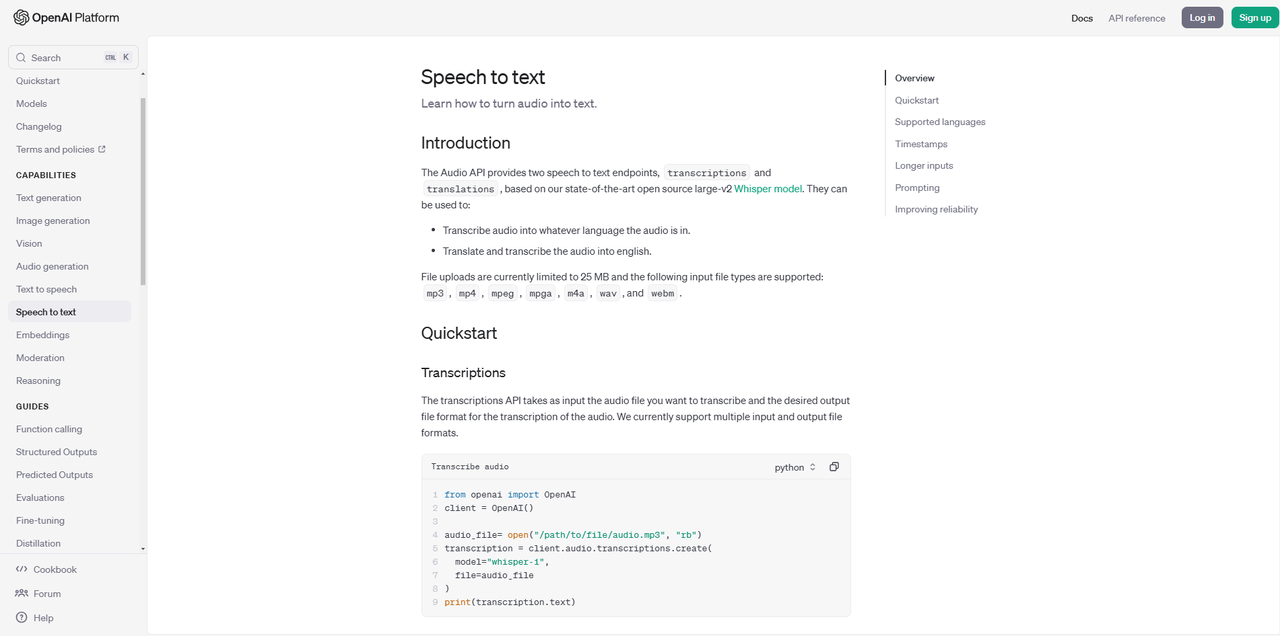Select Function calling guide in sidebar
This screenshot has height=636, width=1280.
pos(49,429)
